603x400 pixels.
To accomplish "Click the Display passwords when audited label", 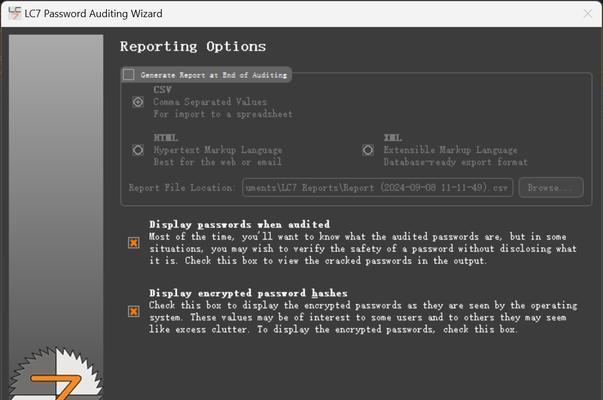I will click(x=239, y=224).
